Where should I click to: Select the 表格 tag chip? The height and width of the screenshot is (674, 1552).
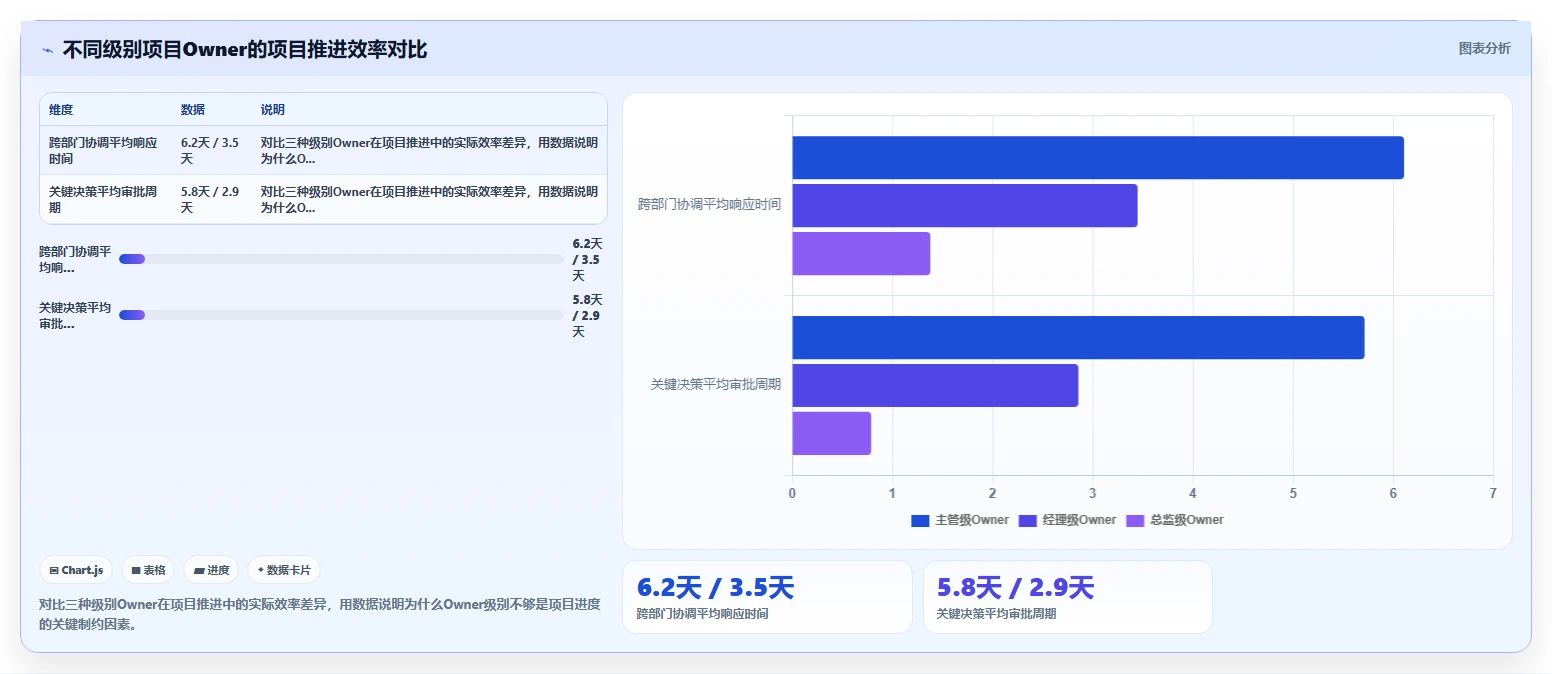148,570
